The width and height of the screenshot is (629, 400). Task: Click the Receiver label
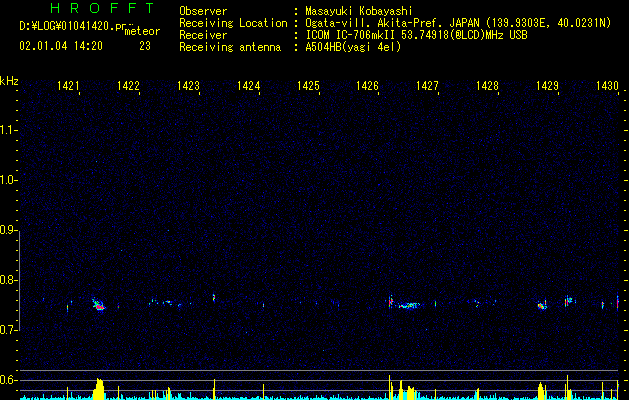click(203, 35)
